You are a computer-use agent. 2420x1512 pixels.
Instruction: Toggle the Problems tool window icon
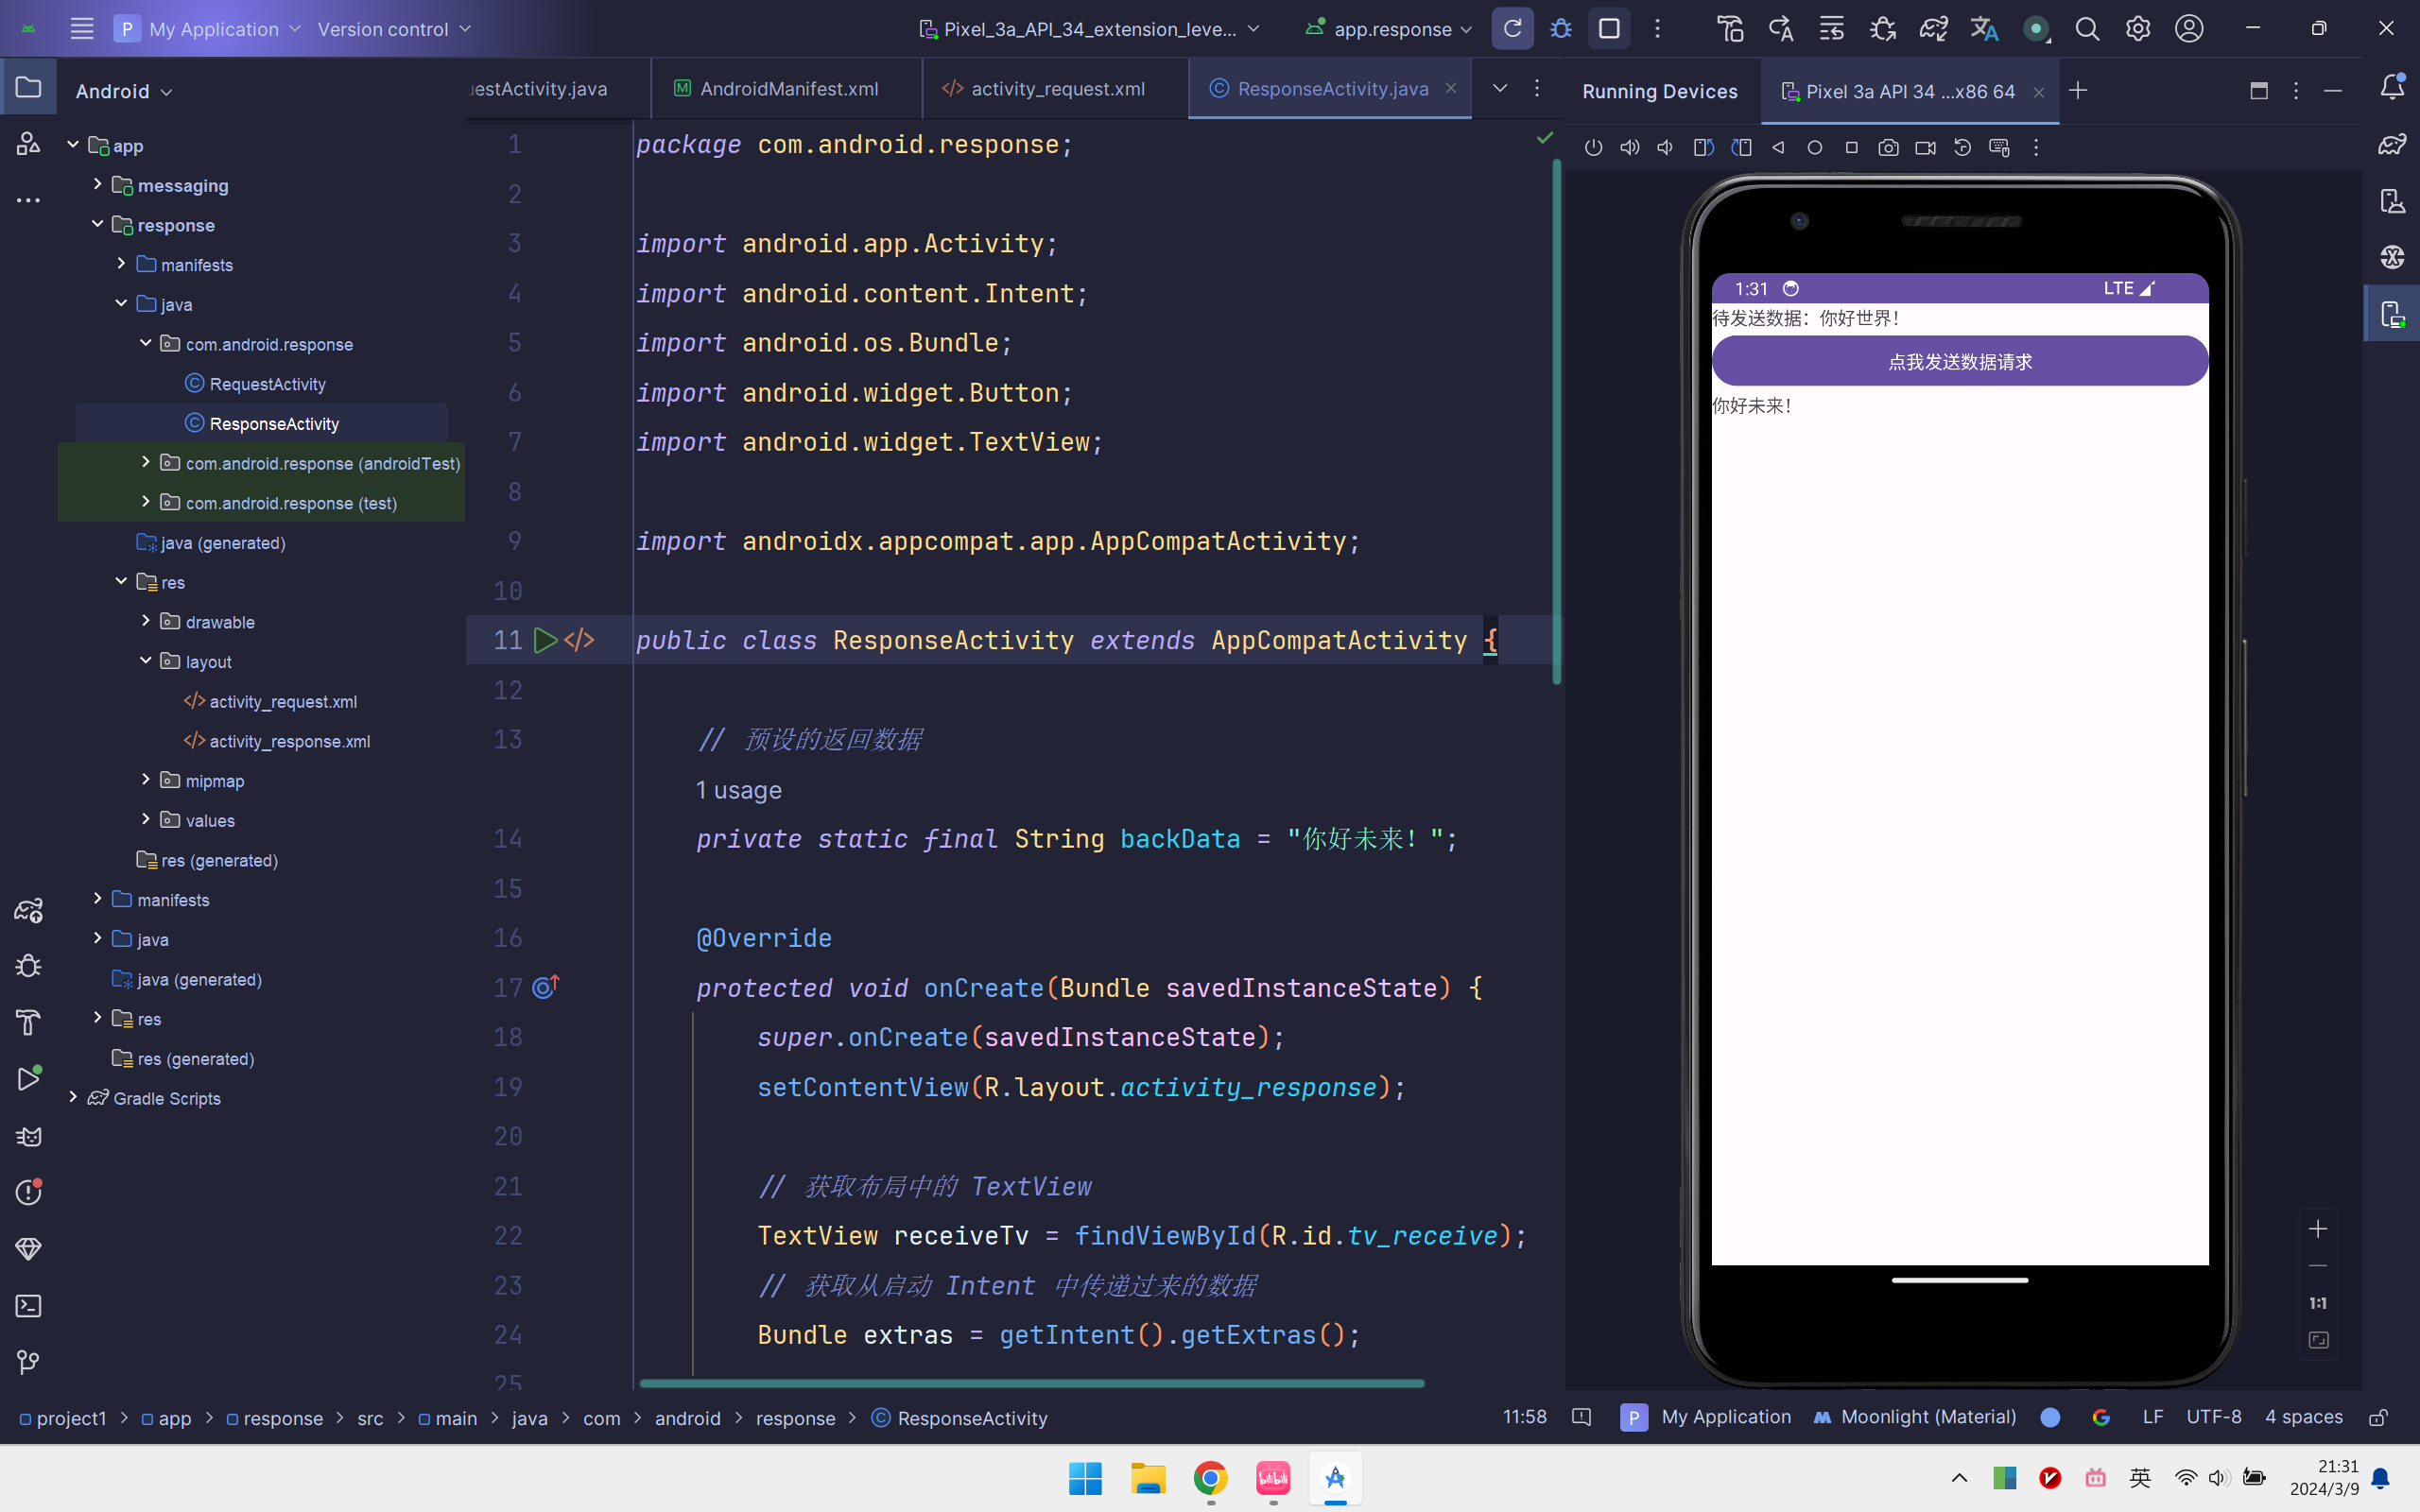click(x=29, y=1192)
